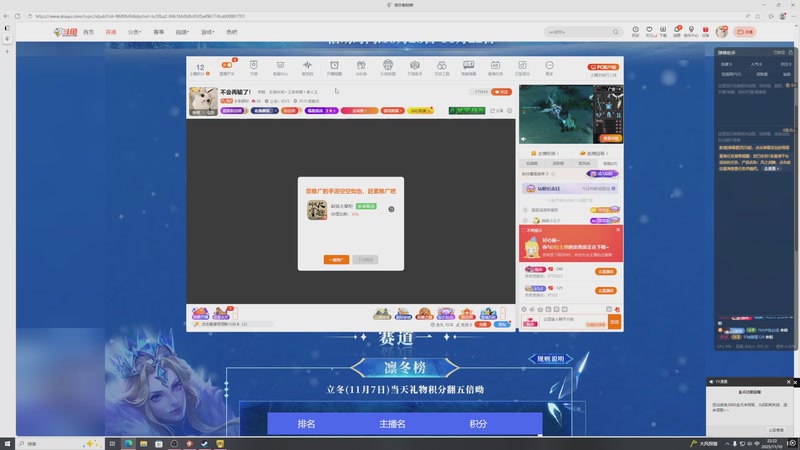Open the follow heart icon in site header

[x=649, y=32]
